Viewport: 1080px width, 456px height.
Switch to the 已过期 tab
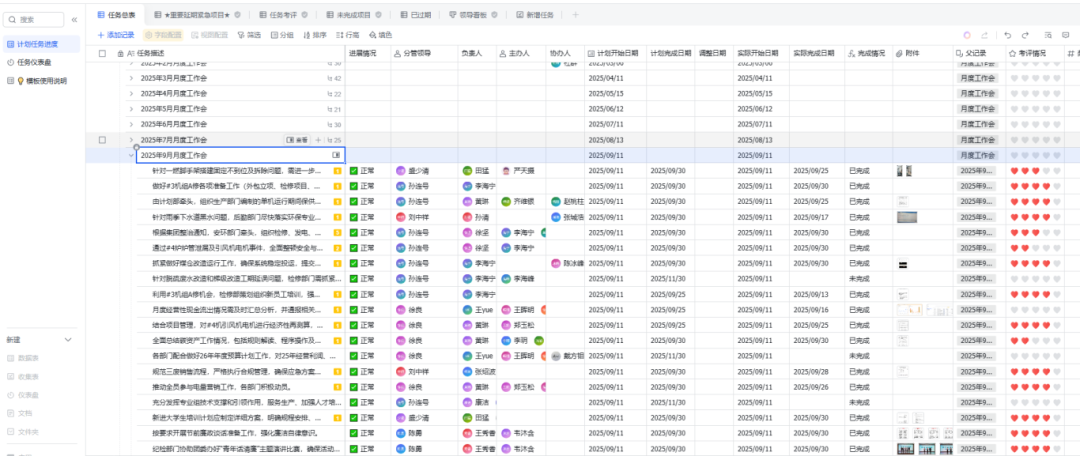tap(420, 15)
